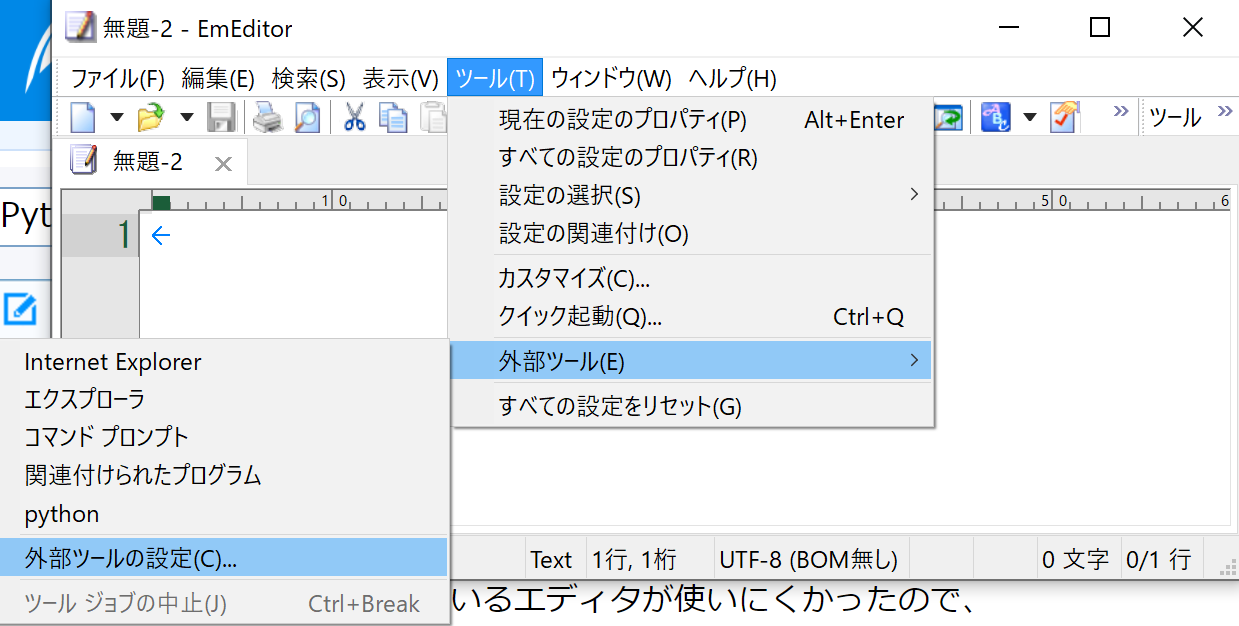
Task: Click the Open folder icon
Action: pyautogui.click(x=151, y=118)
